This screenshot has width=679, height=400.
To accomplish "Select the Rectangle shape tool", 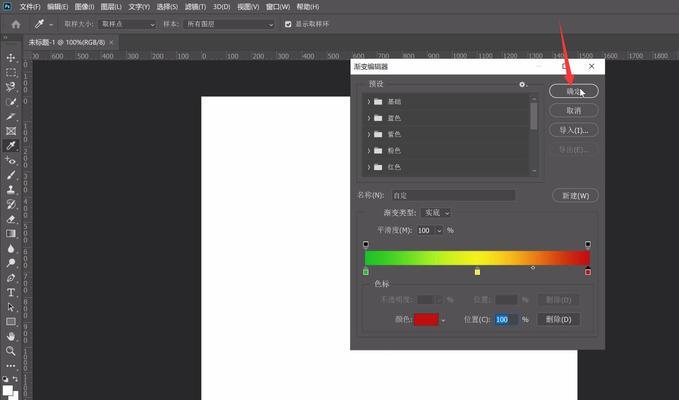I will pos(11,322).
